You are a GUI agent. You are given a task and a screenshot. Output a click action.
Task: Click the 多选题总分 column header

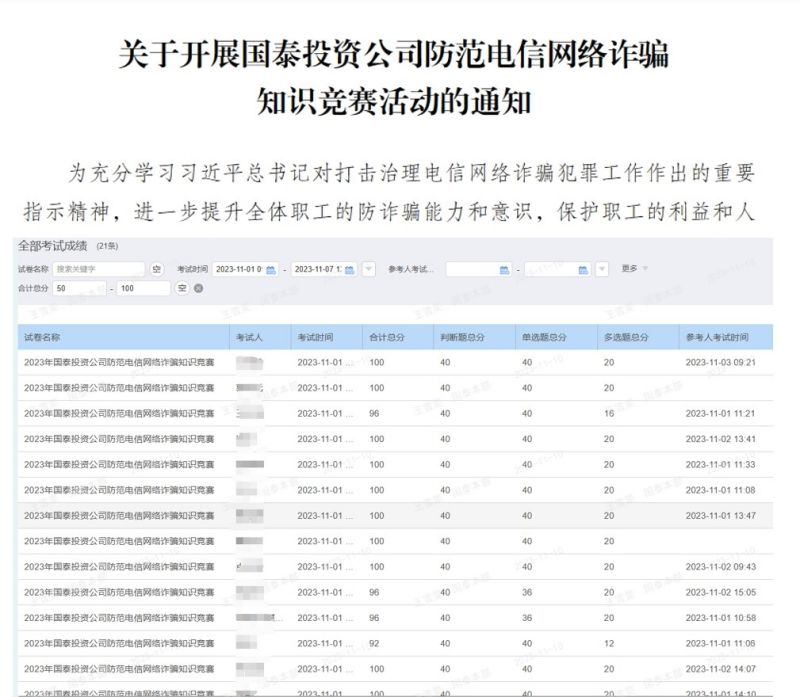626,337
